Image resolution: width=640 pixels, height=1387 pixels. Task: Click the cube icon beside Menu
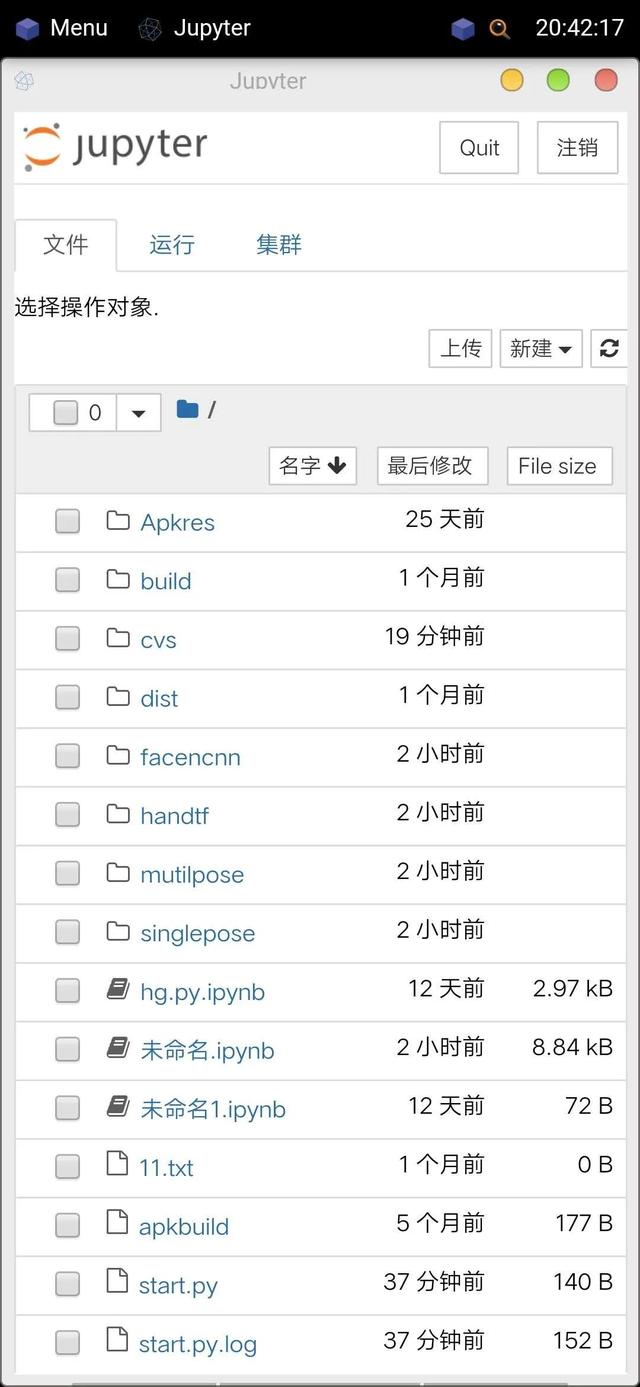tap(27, 28)
